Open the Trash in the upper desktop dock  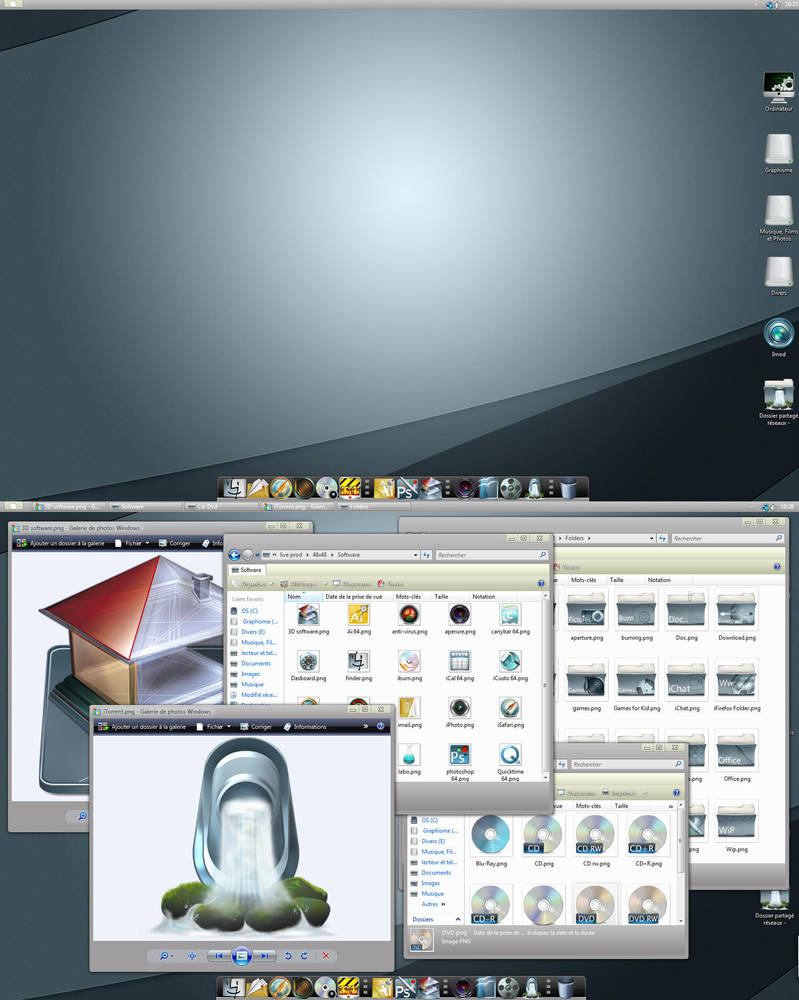point(568,489)
